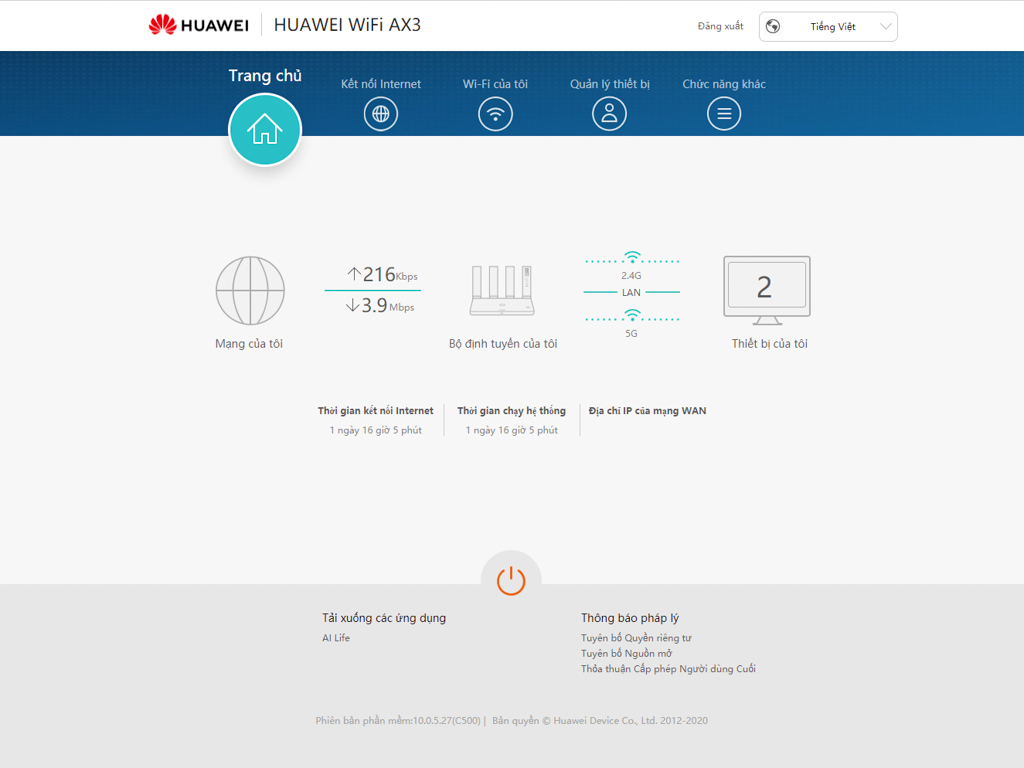
Task: Open the Chức năng khác tab
Action: pyautogui.click(x=724, y=84)
